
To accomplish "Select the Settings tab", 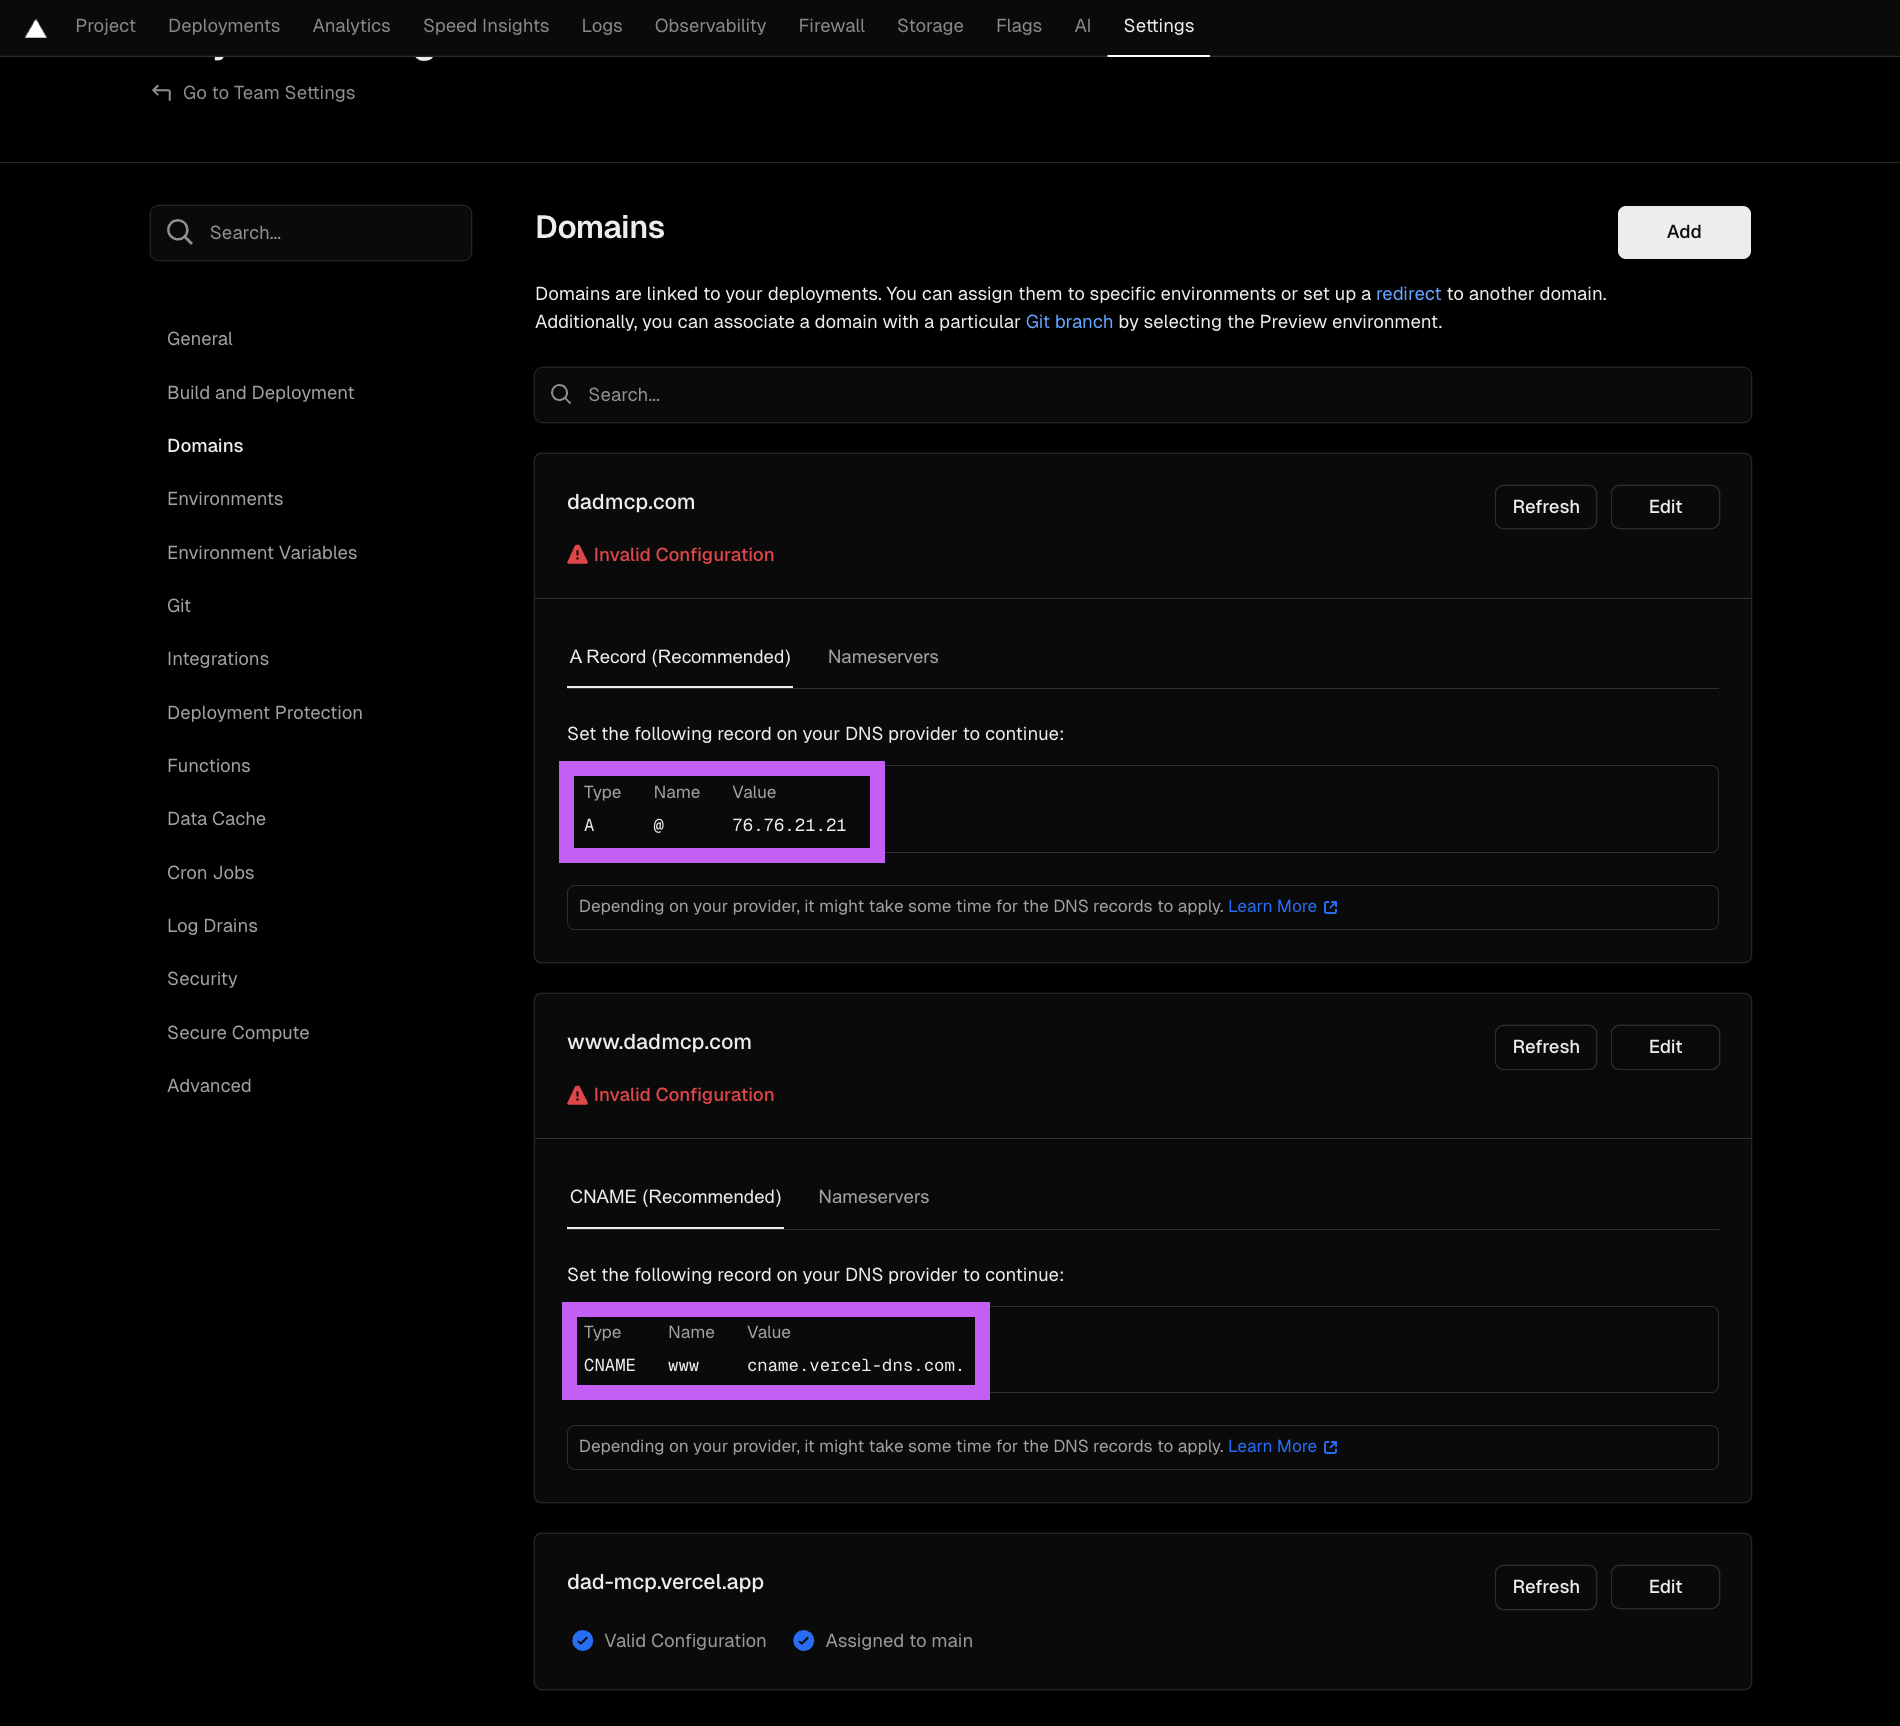I will (x=1158, y=26).
